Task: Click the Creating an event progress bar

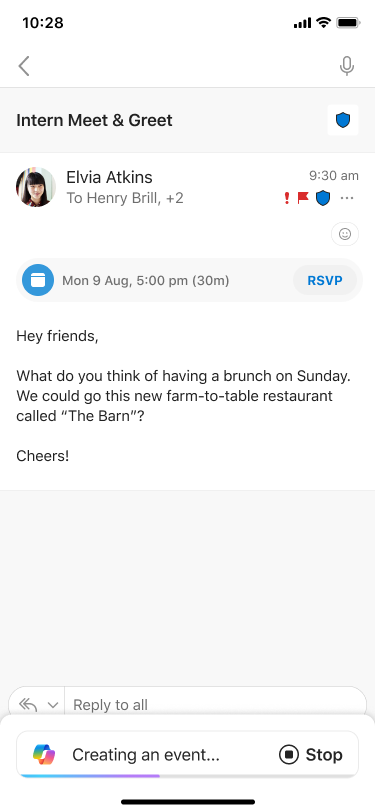Action: [x=188, y=776]
